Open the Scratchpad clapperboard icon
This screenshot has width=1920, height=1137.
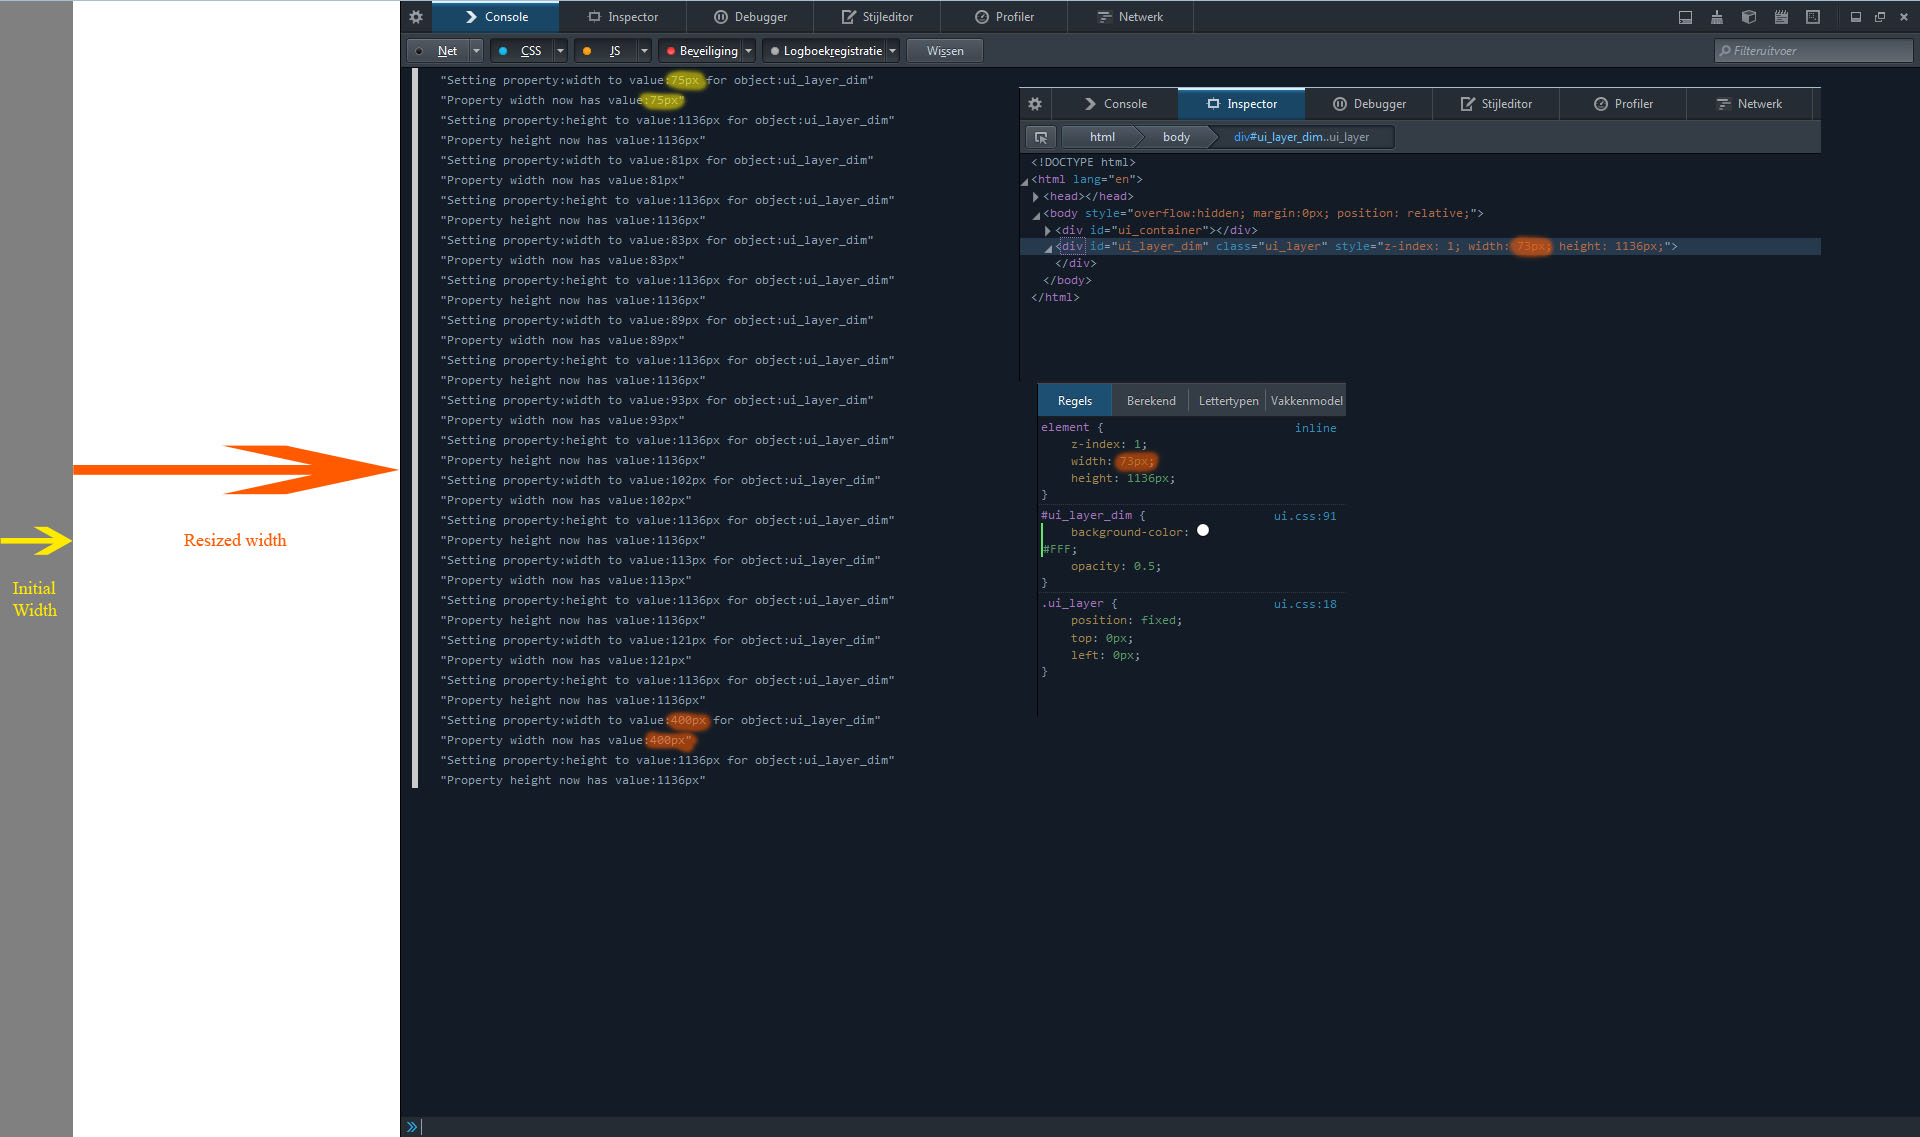(1781, 17)
